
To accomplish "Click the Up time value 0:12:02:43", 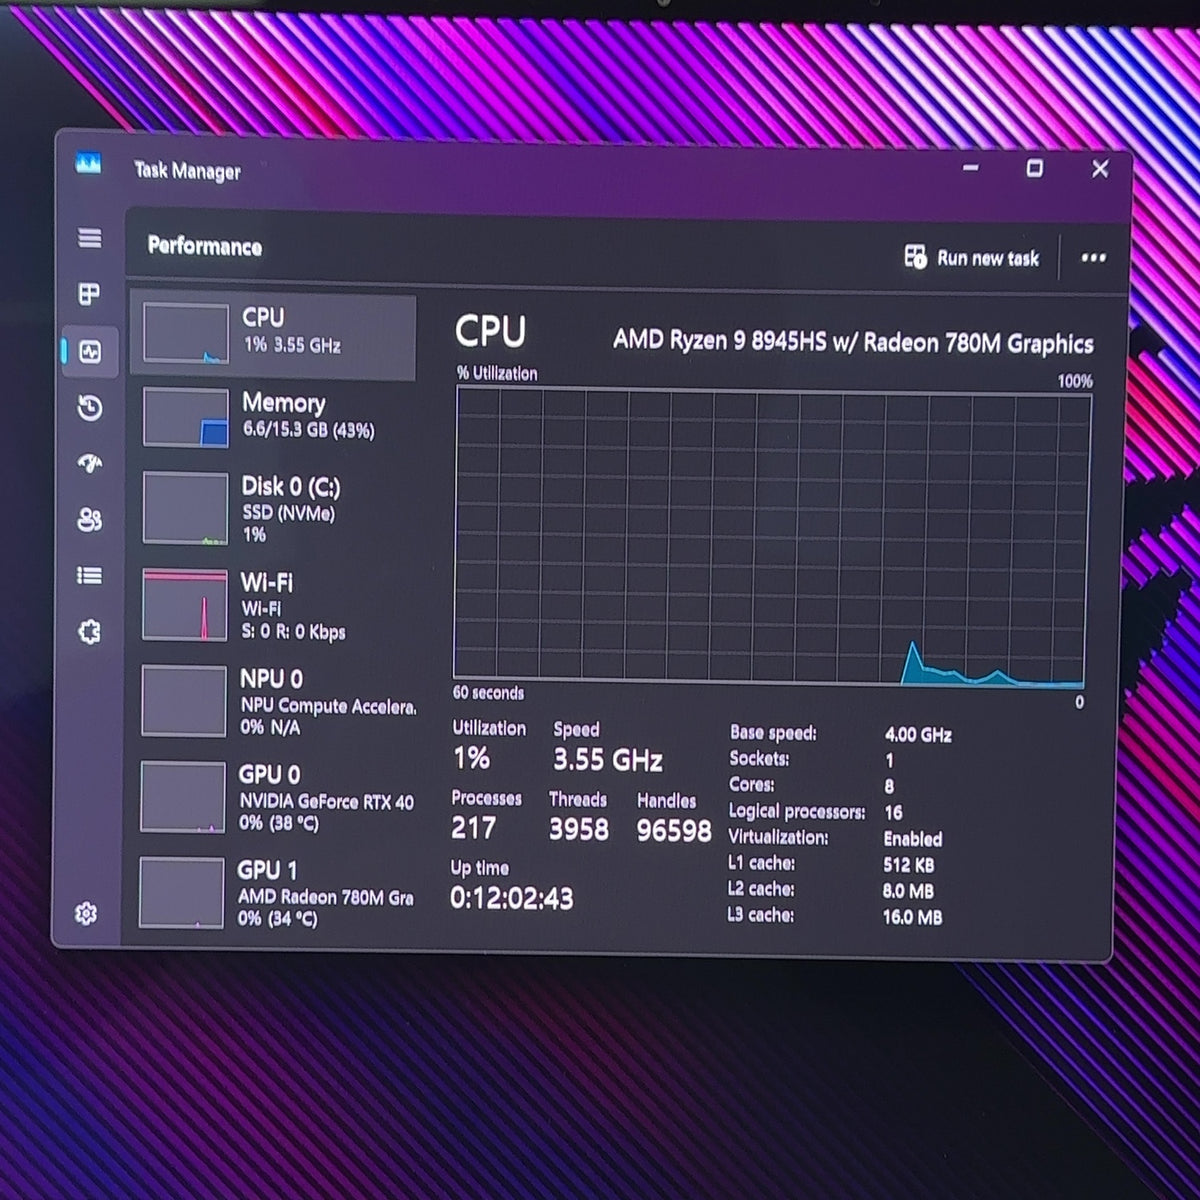I will point(512,898).
